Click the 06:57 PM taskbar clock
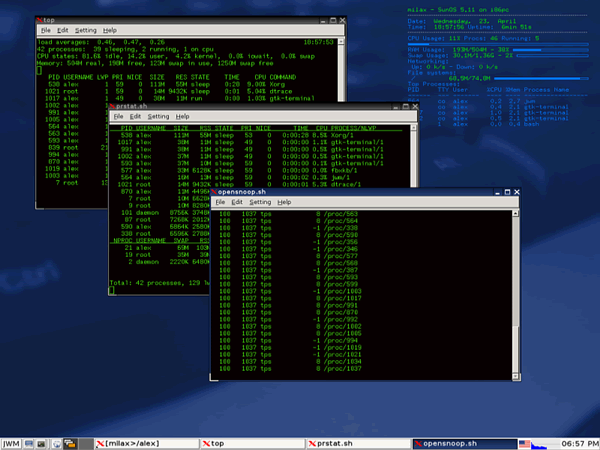This screenshot has height=450, width=600. coord(579,443)
